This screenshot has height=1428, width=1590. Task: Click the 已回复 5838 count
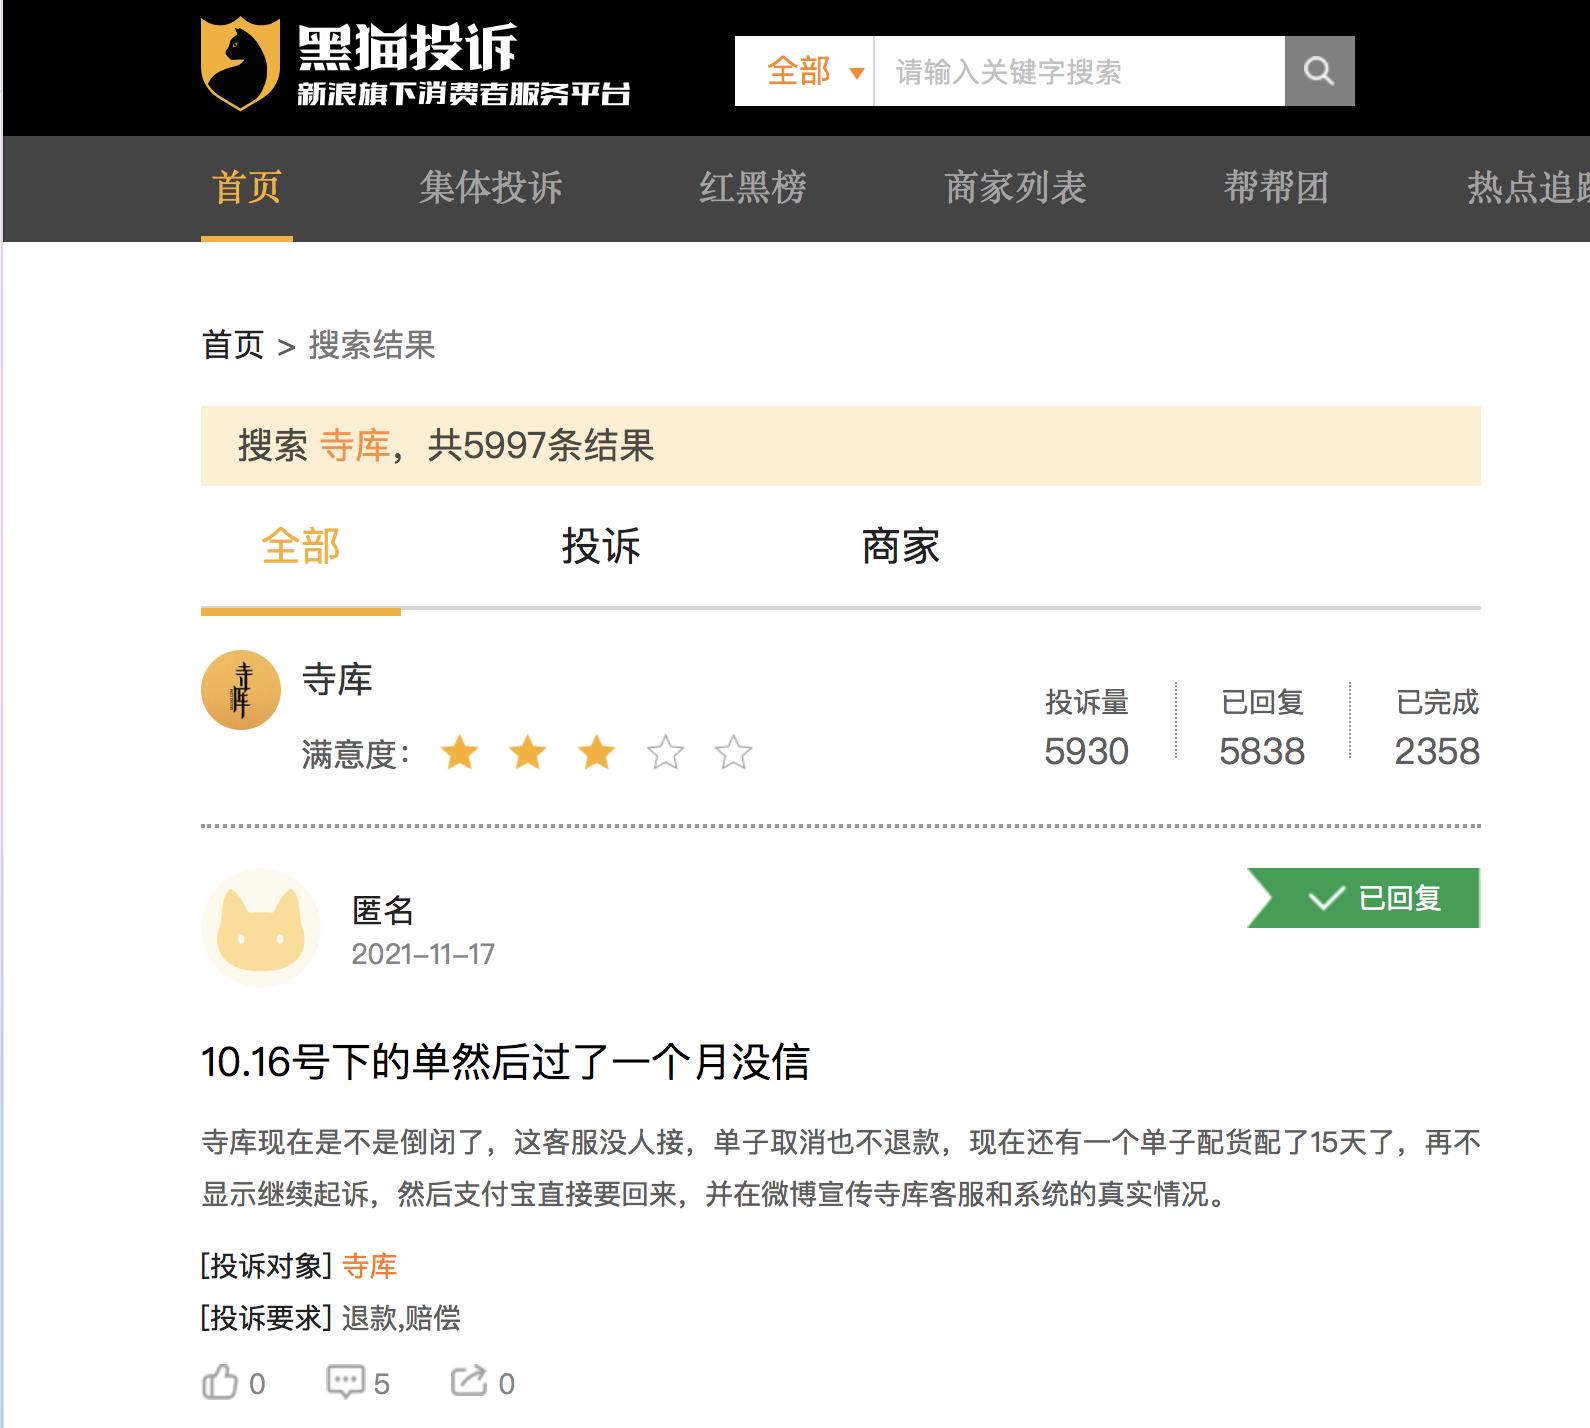(1262, 728)
